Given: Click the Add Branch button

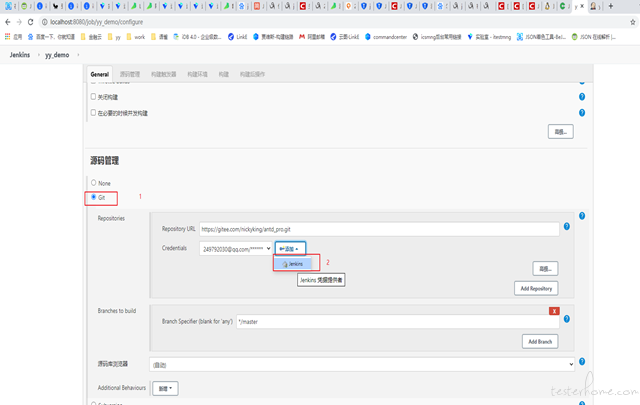Looking at the screenshot, I should [540, 341].
